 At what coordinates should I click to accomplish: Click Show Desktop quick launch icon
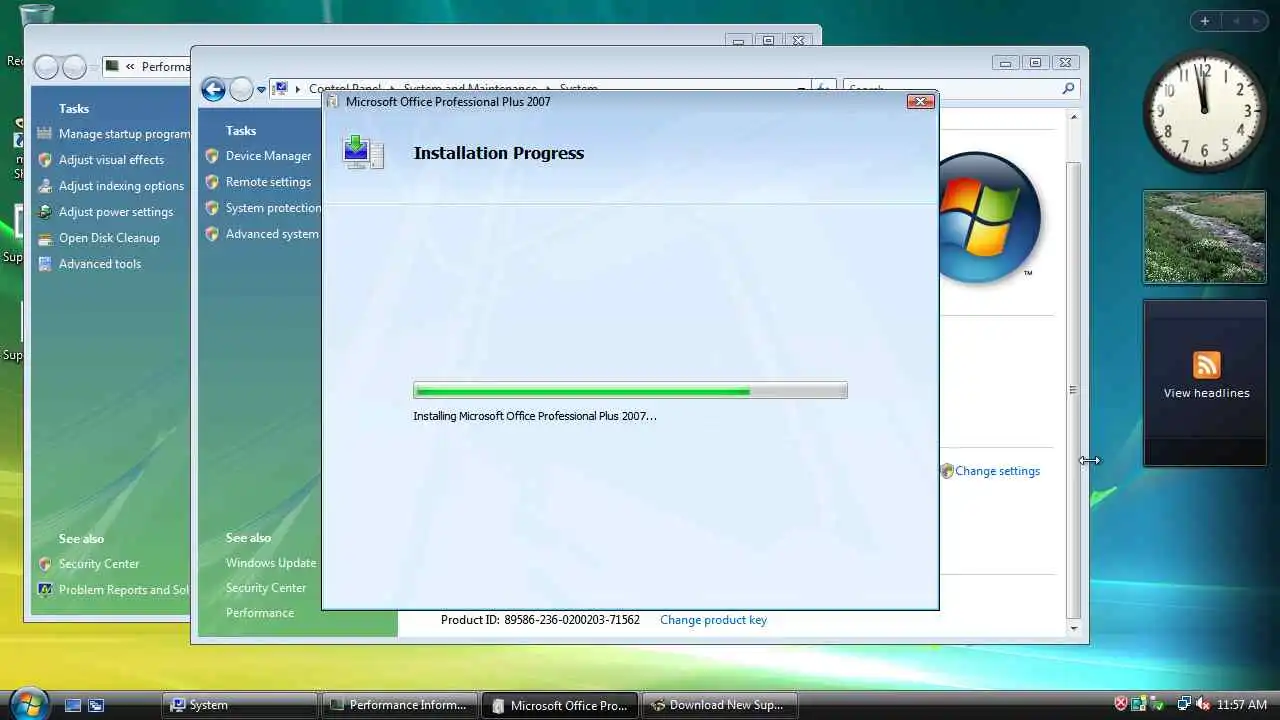pos(73,705)
